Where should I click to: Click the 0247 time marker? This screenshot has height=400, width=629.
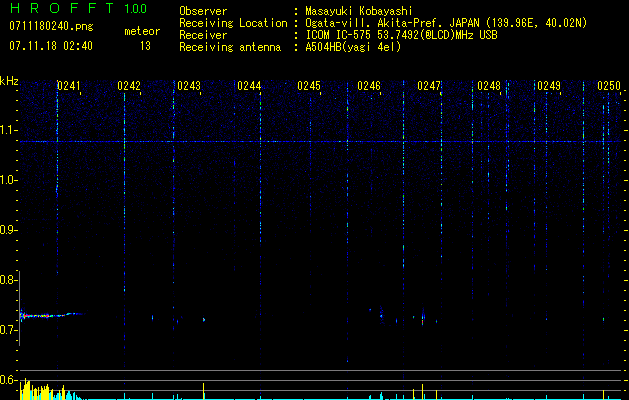click(x=429, y=86)
